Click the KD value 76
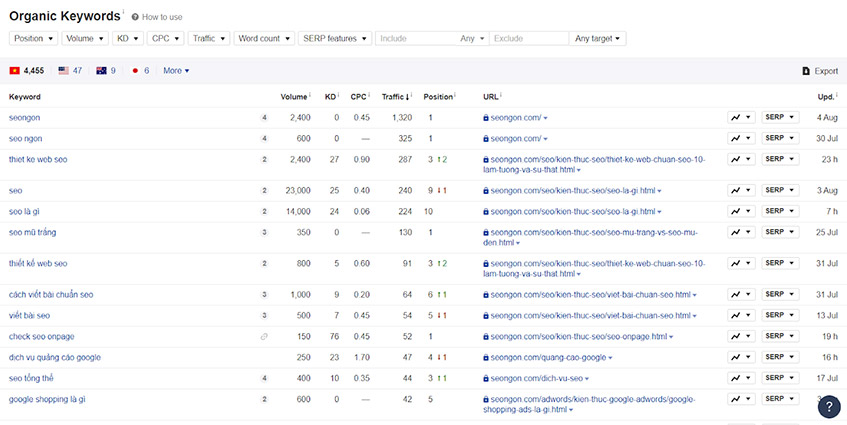 tap(334, 336)
